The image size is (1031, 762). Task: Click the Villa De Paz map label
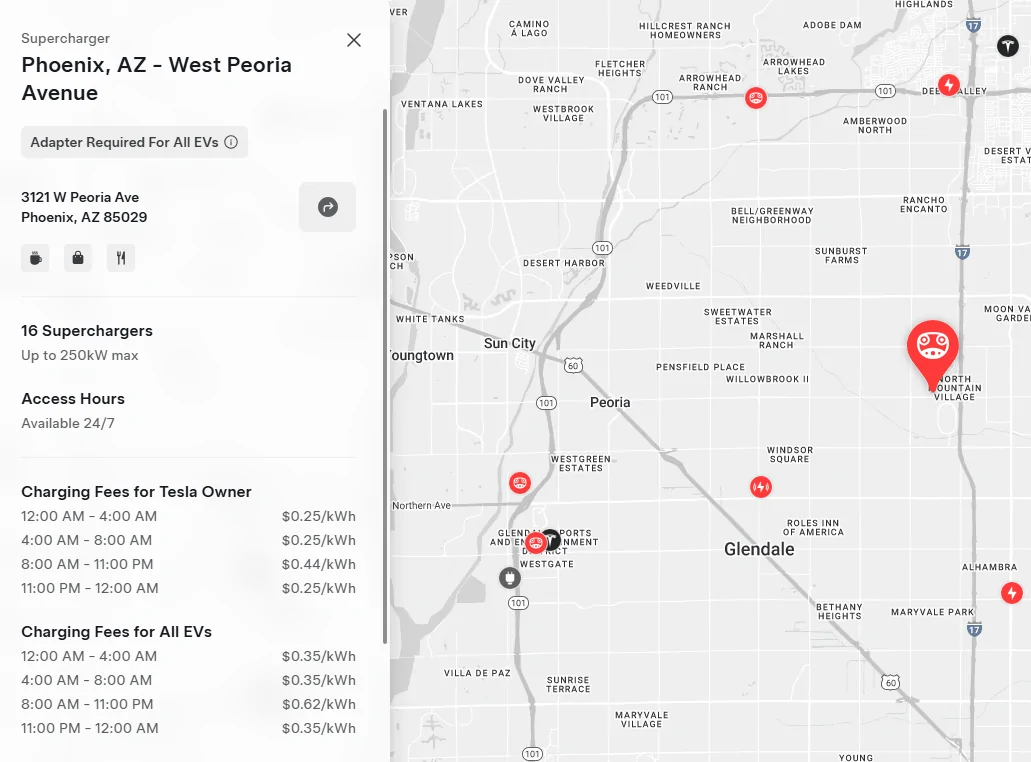[x=477, y=673]
